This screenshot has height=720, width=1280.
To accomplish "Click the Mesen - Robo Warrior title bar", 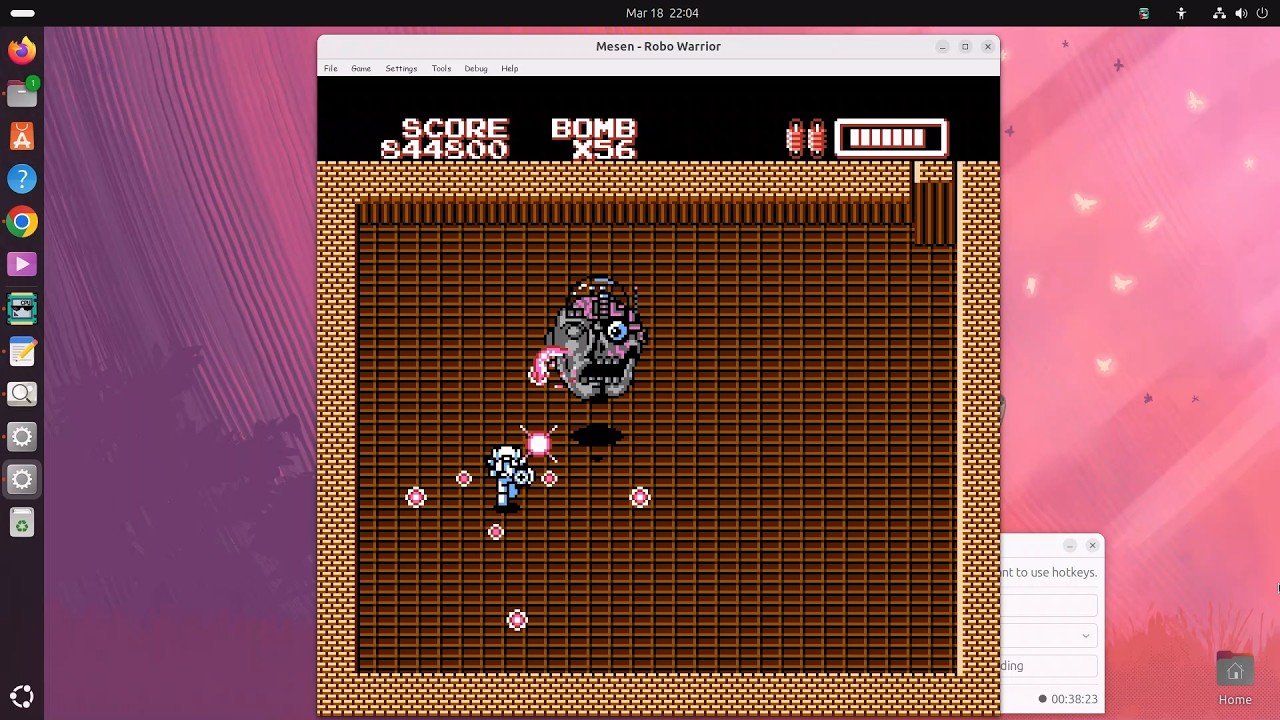I will click(658, 46).
